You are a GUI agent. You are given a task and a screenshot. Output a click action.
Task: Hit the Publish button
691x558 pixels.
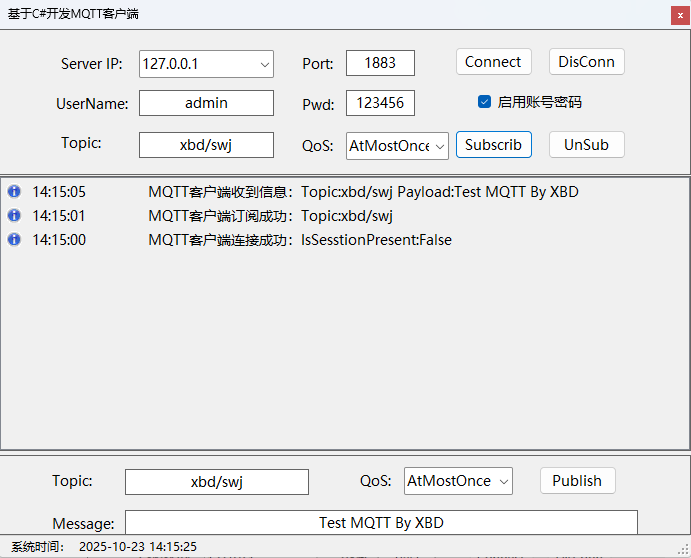[577, 481]
